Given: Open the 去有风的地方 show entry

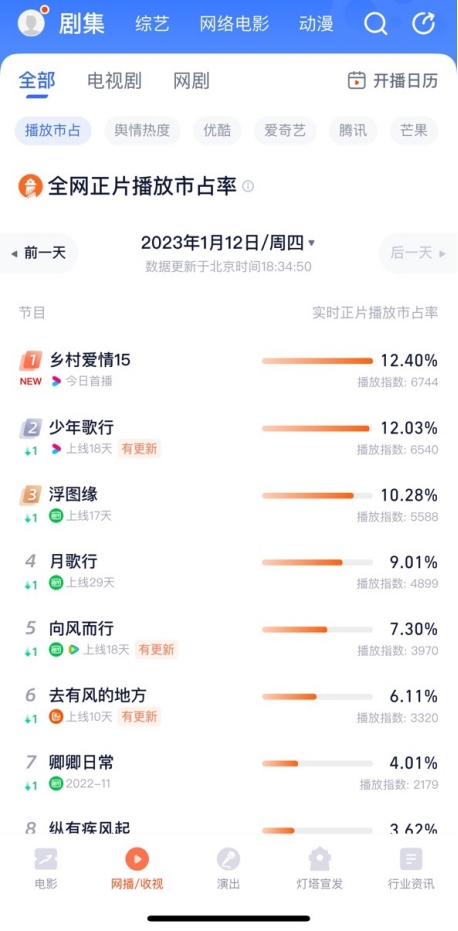Looking at the screenshot, I should 229,705.
